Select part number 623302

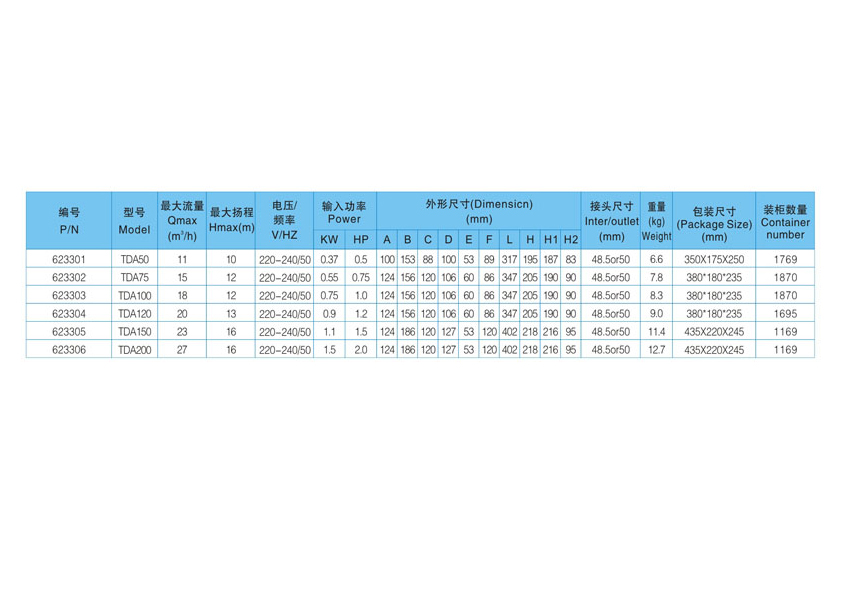(x=69, y=277)
